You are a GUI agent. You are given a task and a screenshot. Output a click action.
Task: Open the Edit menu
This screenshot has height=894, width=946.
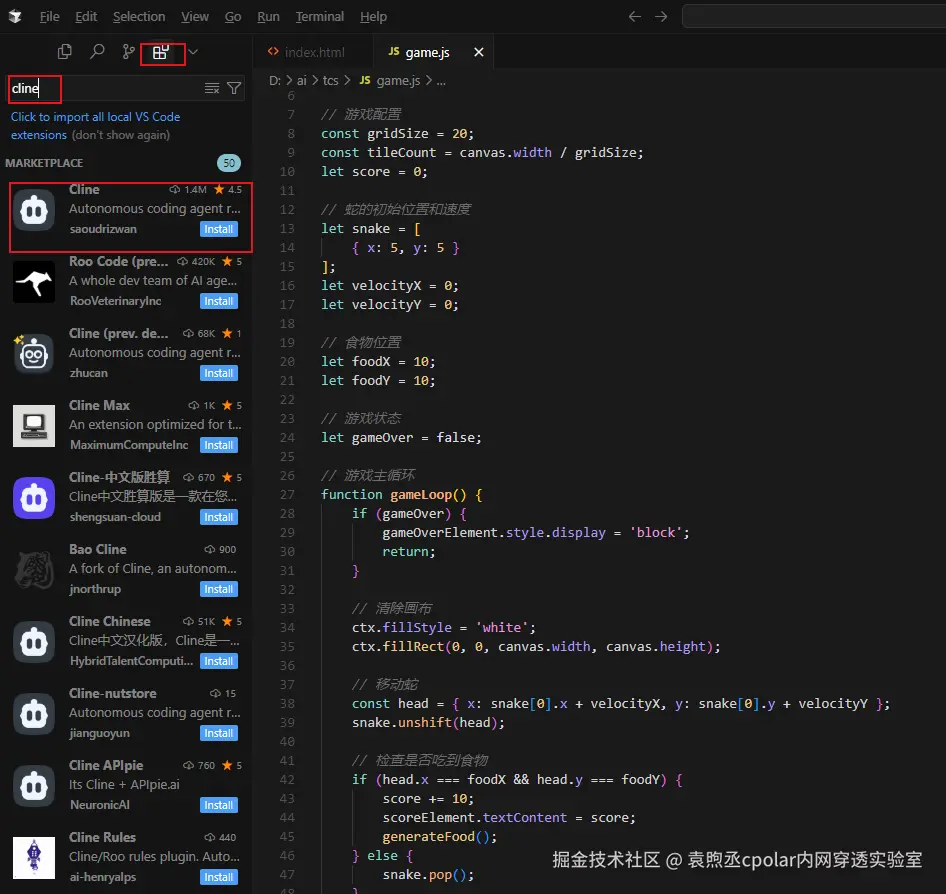click(86, 17)
